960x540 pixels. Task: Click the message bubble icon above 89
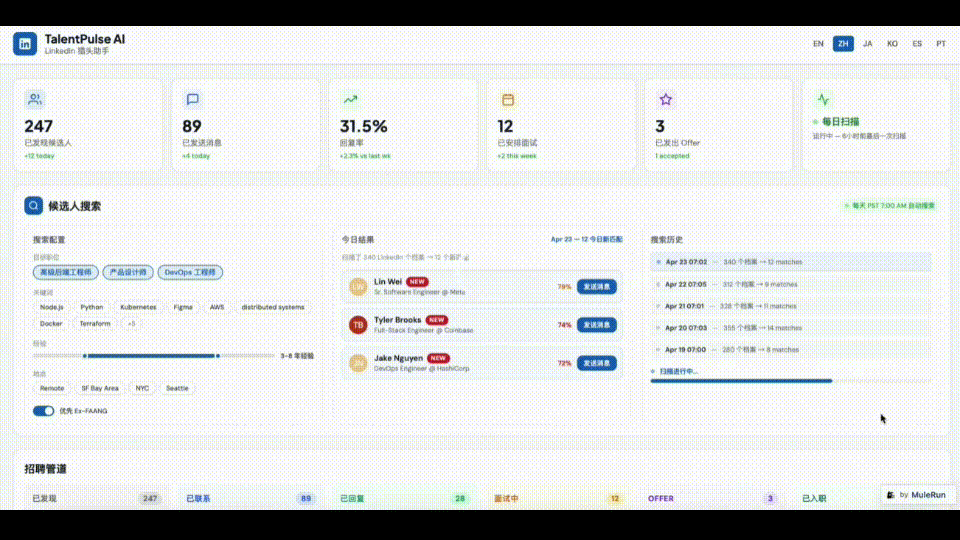point(192,99)
